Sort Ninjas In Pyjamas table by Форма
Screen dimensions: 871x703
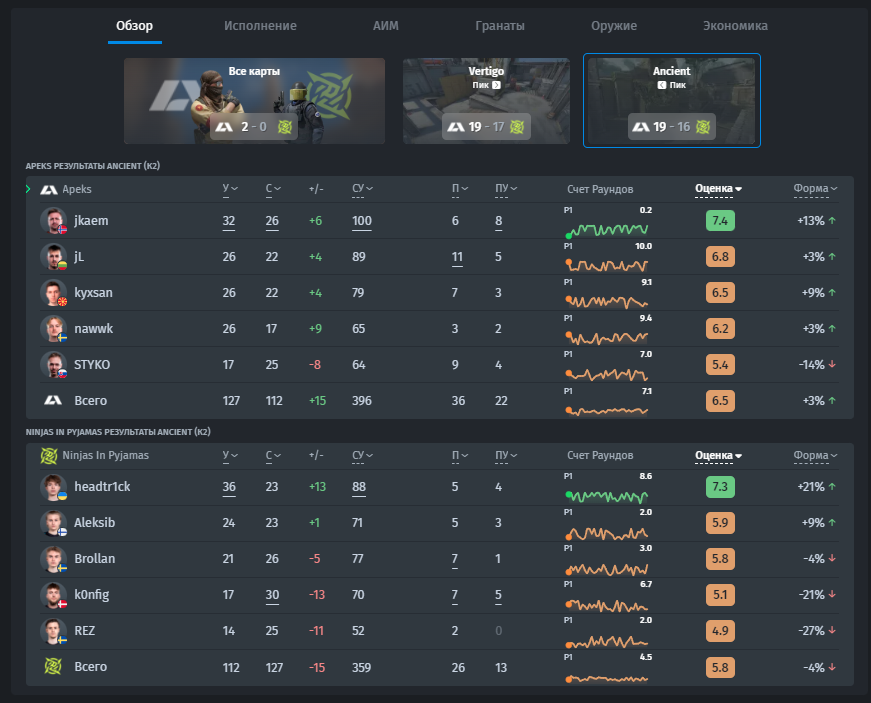click(815, 456)
